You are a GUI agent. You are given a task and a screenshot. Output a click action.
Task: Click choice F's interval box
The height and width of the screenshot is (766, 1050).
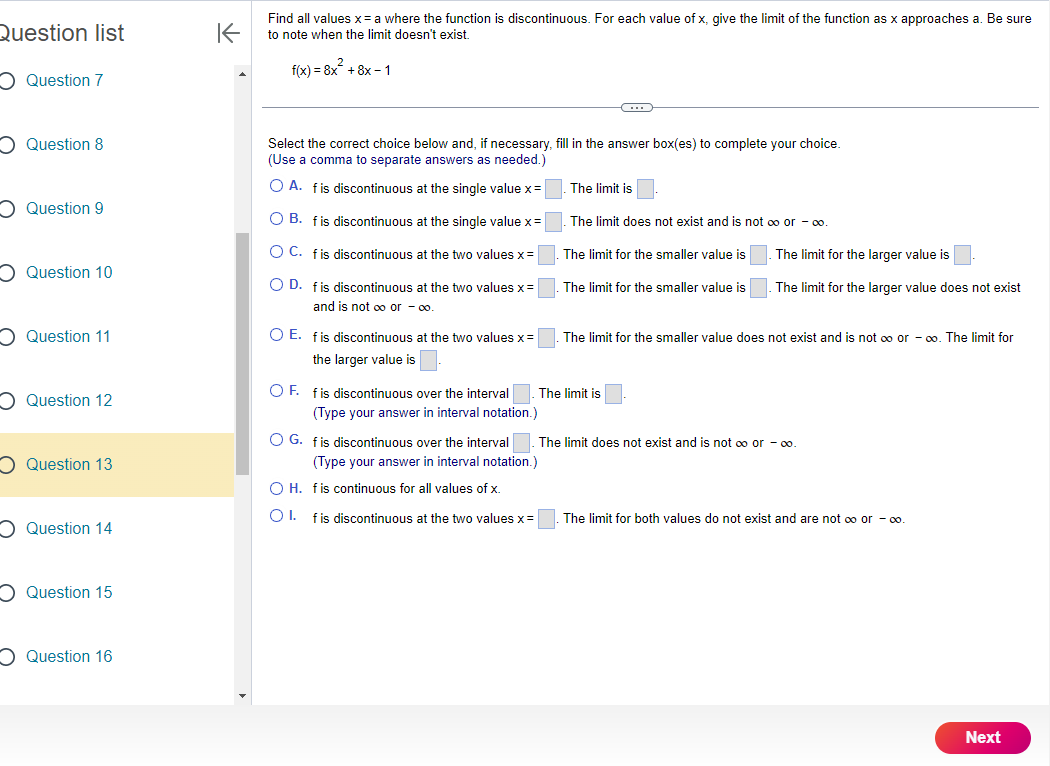pos(522,394)
